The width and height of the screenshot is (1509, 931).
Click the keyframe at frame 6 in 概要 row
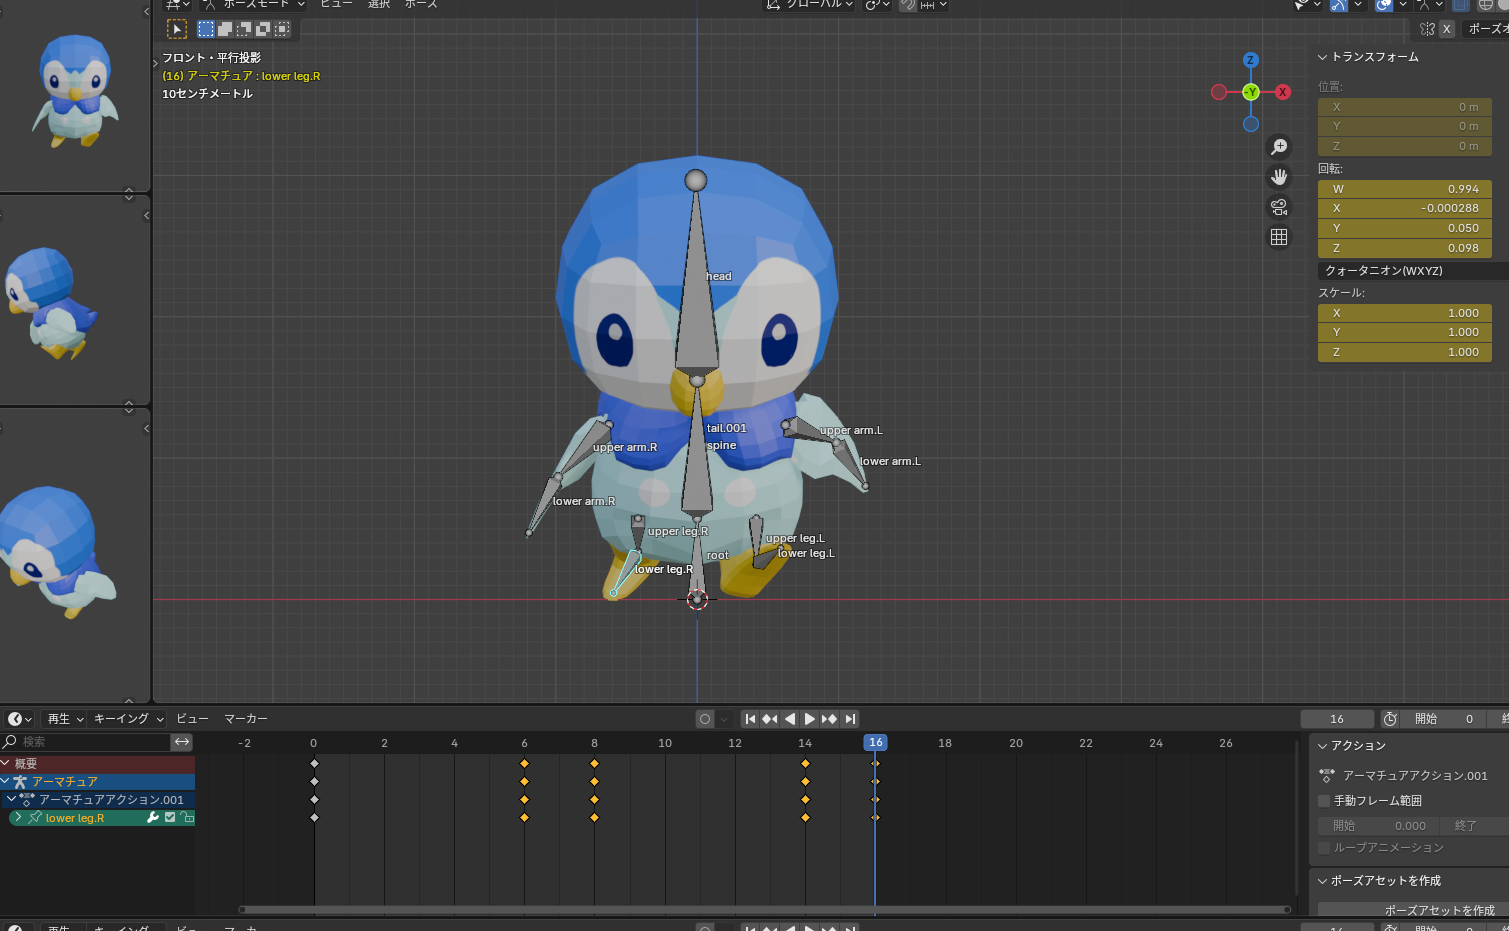click(x=524, y=764)
